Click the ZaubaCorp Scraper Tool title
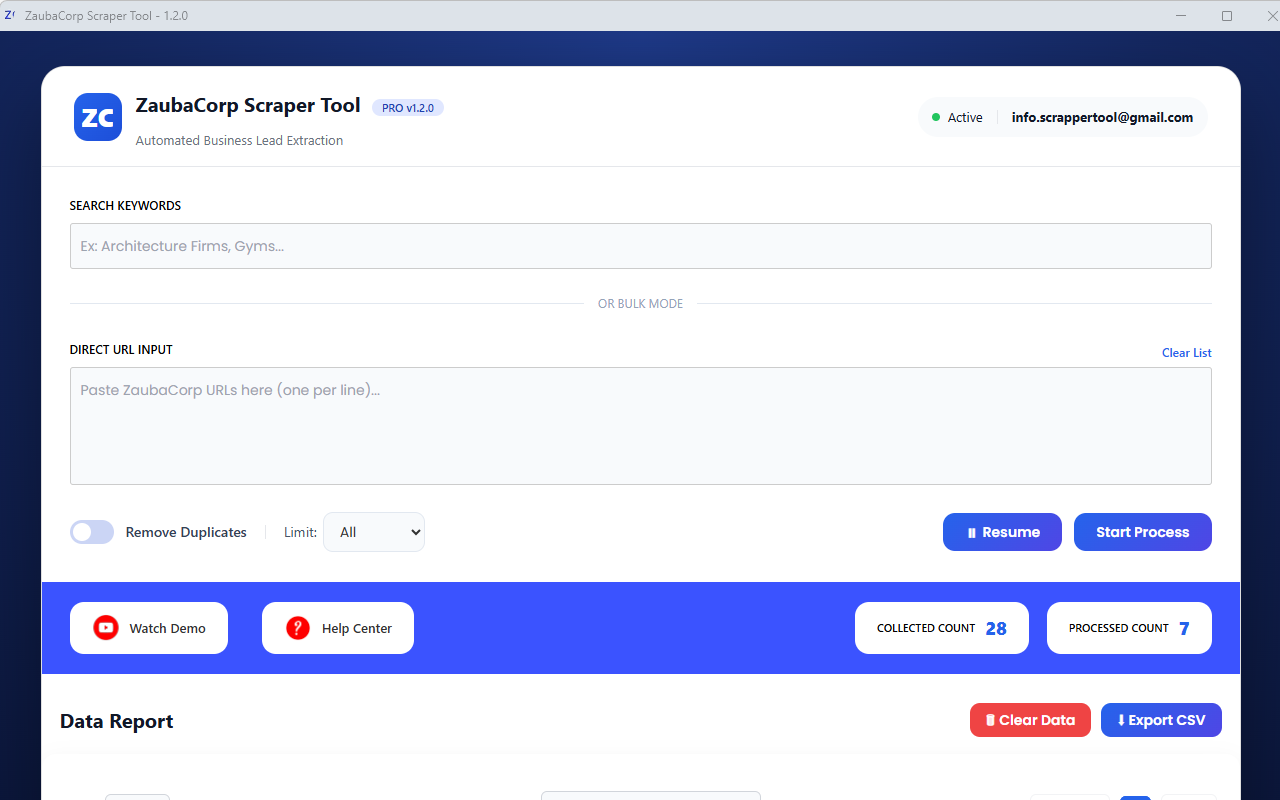 (x=248, y=105)
